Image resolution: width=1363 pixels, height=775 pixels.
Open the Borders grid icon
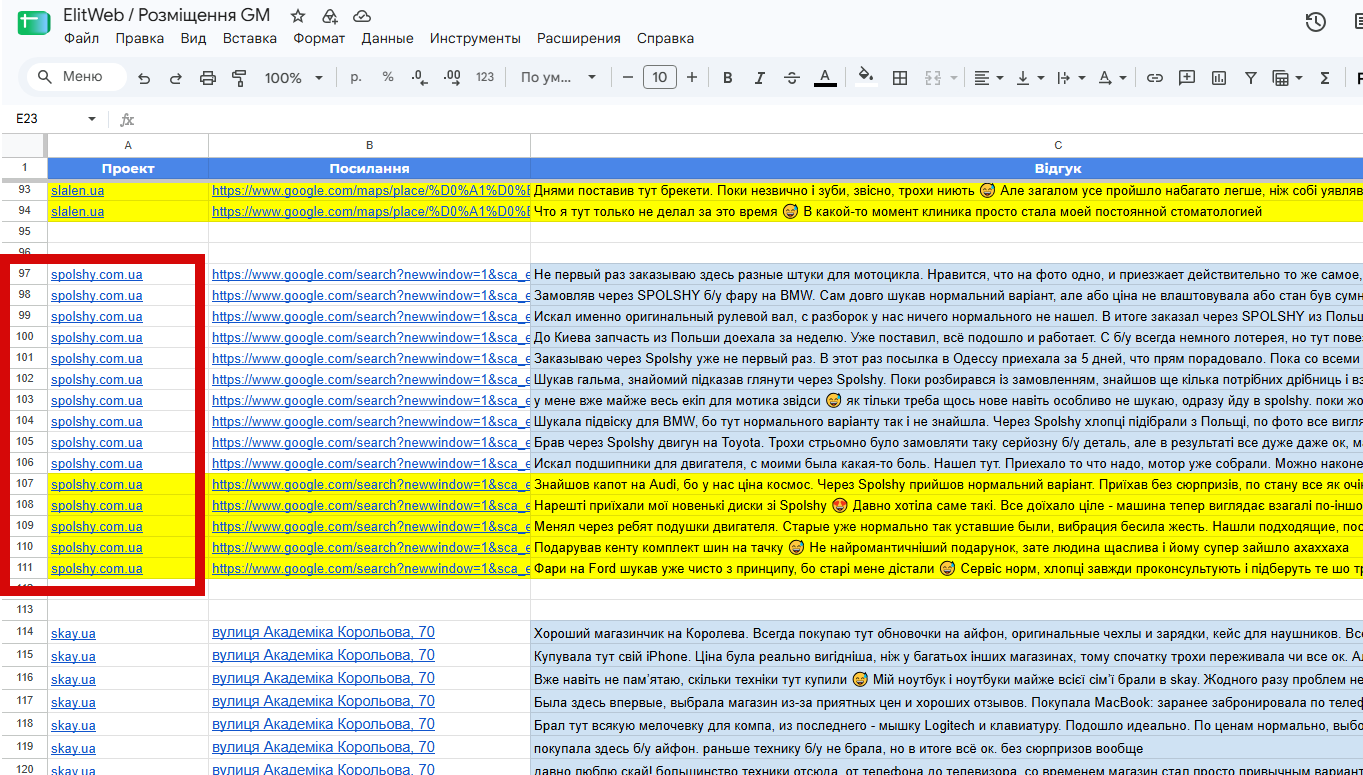pyautogui.click(x=900, y=78)
